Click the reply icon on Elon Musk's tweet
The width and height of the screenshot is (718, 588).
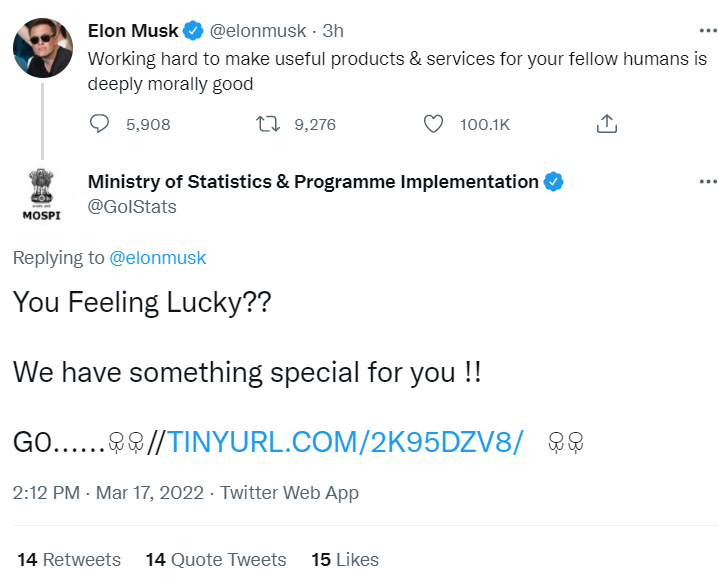(100, 124)
